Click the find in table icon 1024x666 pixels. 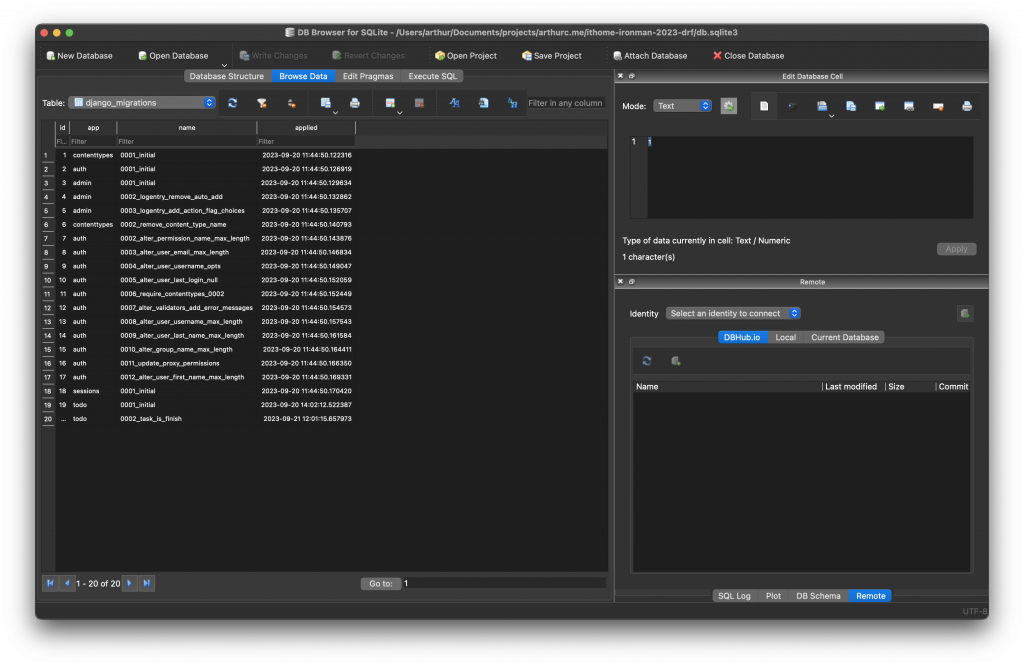[455, 103]
